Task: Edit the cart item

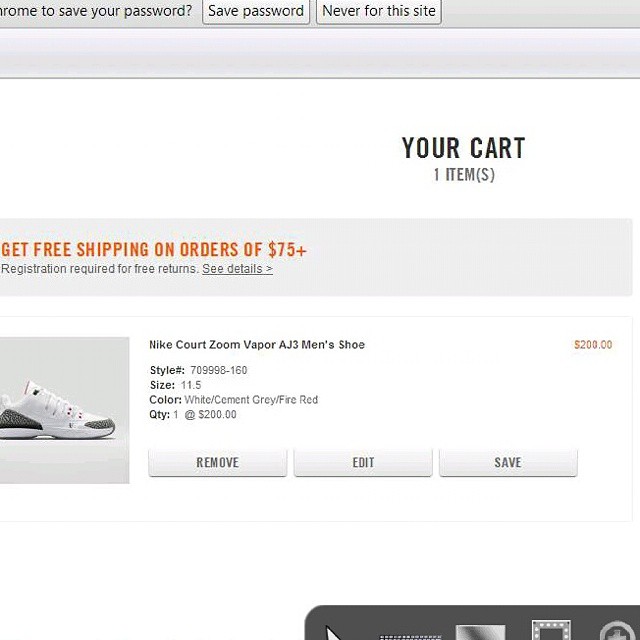Action: click(x=363, y=462)
